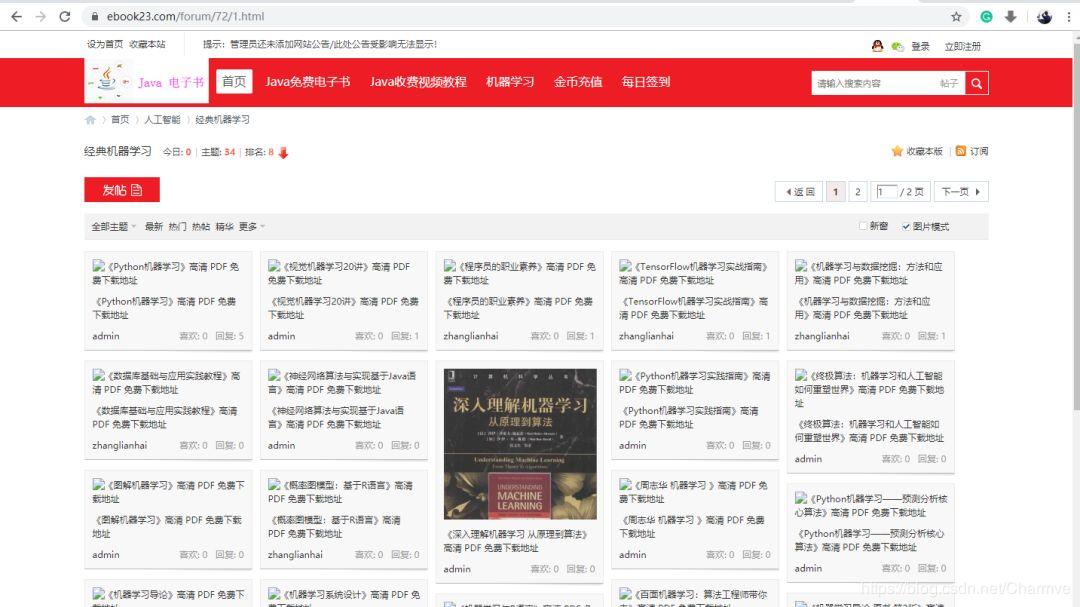Viewport: 1080px width, 607px height.
Task: Switch to the 机器学习 navigation tab
Action: [x=511, y=82]
